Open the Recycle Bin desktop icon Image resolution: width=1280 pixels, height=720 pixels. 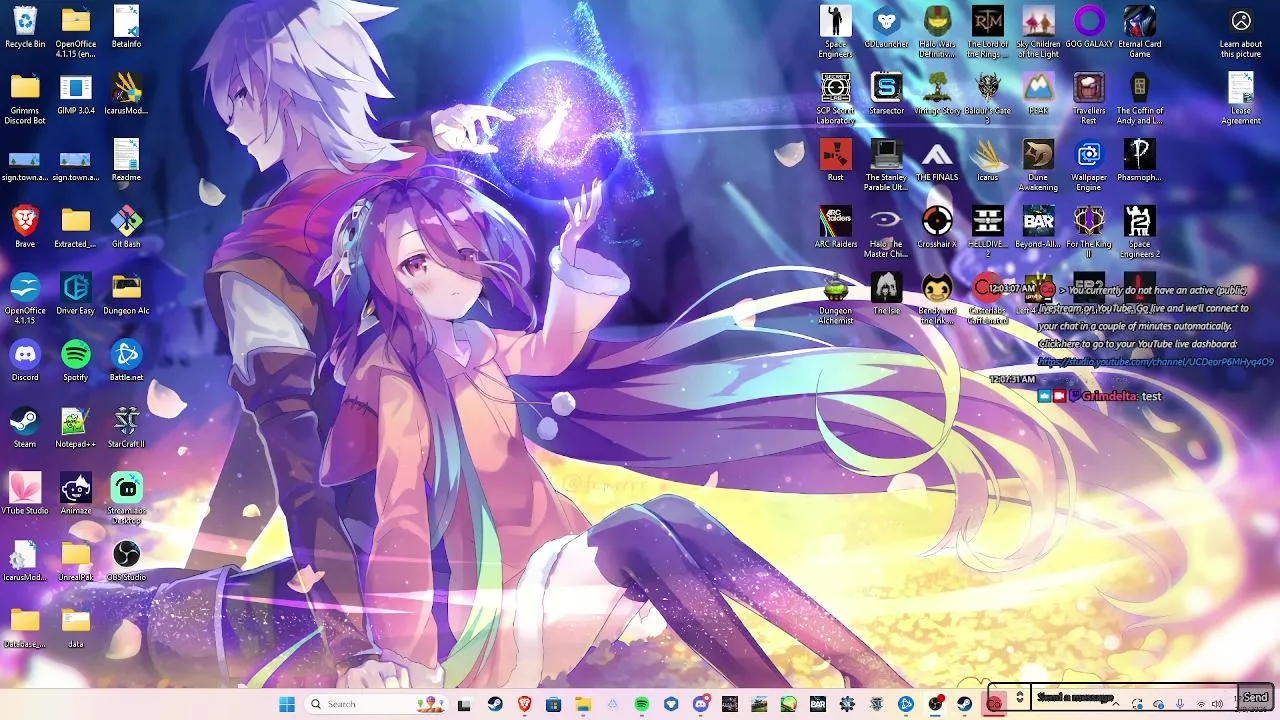pyautogui.click(x=25, y=27)
